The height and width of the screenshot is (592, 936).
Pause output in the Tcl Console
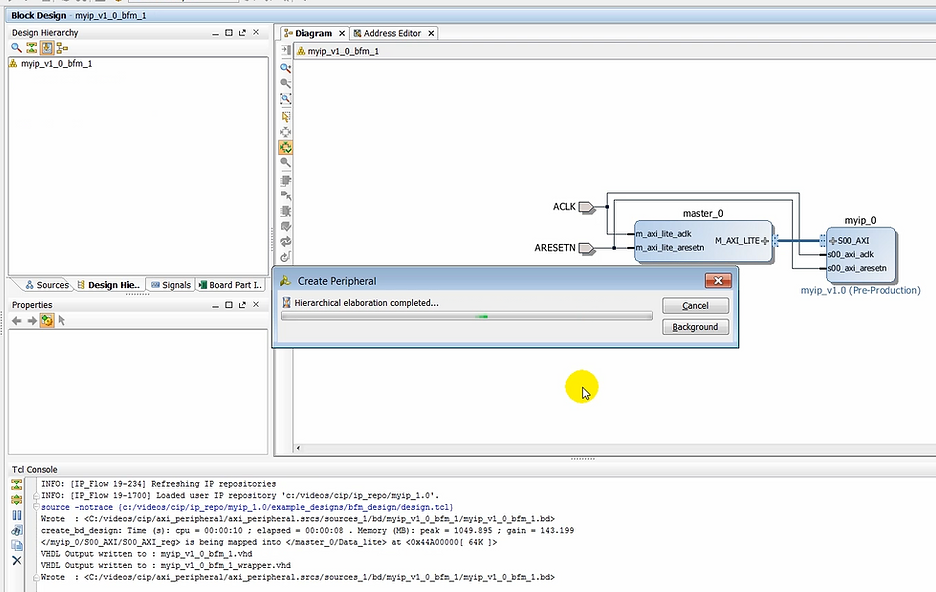pos(16,515)
